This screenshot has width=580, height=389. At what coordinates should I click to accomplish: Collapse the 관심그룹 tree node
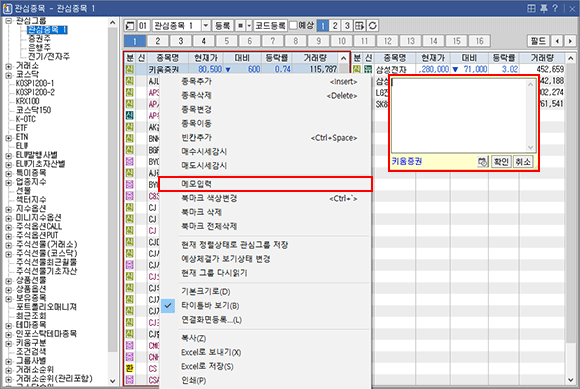coord(9,20)
